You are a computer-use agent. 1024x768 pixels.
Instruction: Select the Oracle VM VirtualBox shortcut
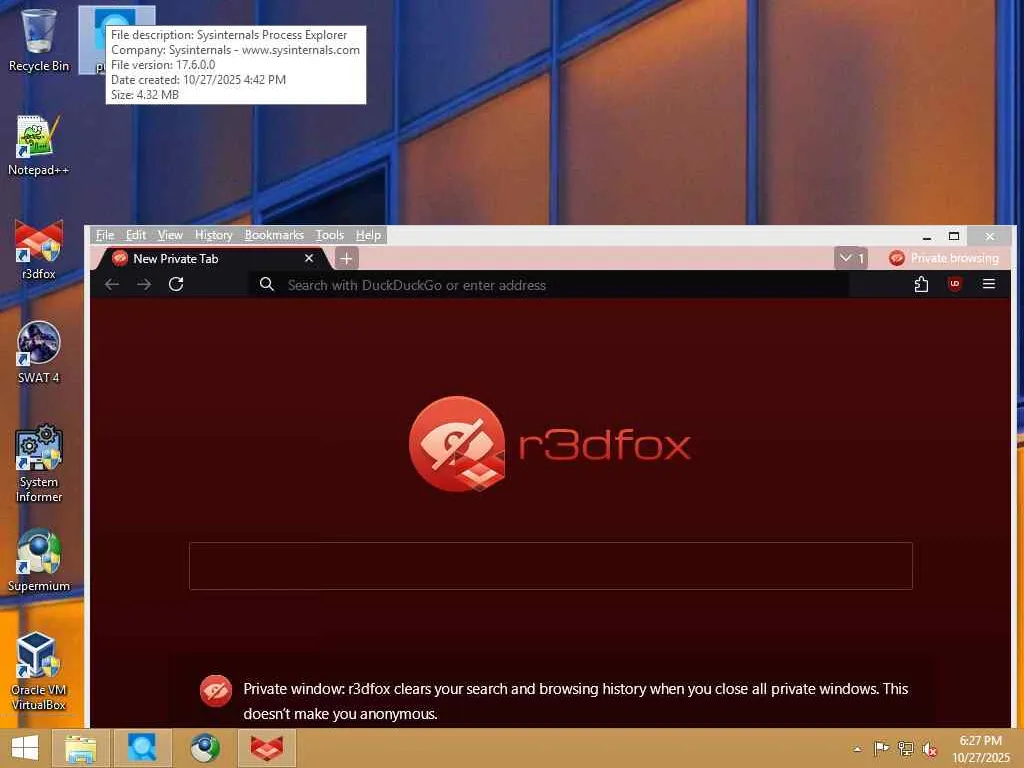[x=39, y=671]
